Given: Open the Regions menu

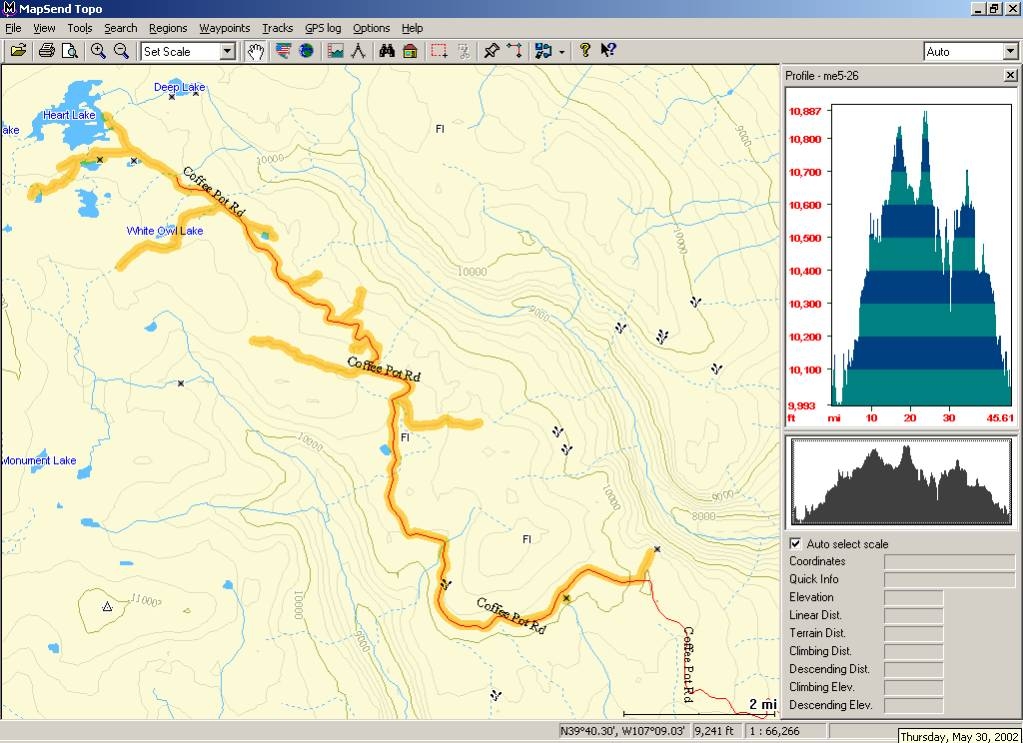Looking at the screenshot, I should pyautogui.click(x=168, y=28).
